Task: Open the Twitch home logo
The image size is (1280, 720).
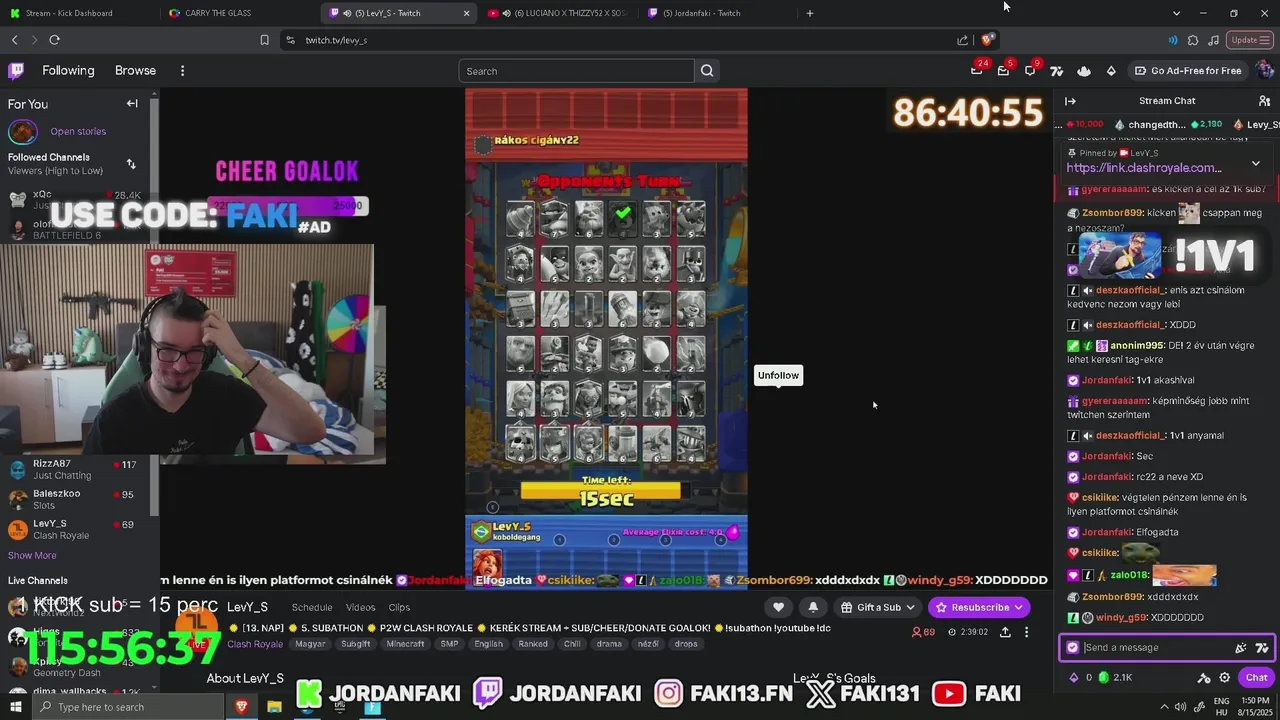Action: (16, 71)
